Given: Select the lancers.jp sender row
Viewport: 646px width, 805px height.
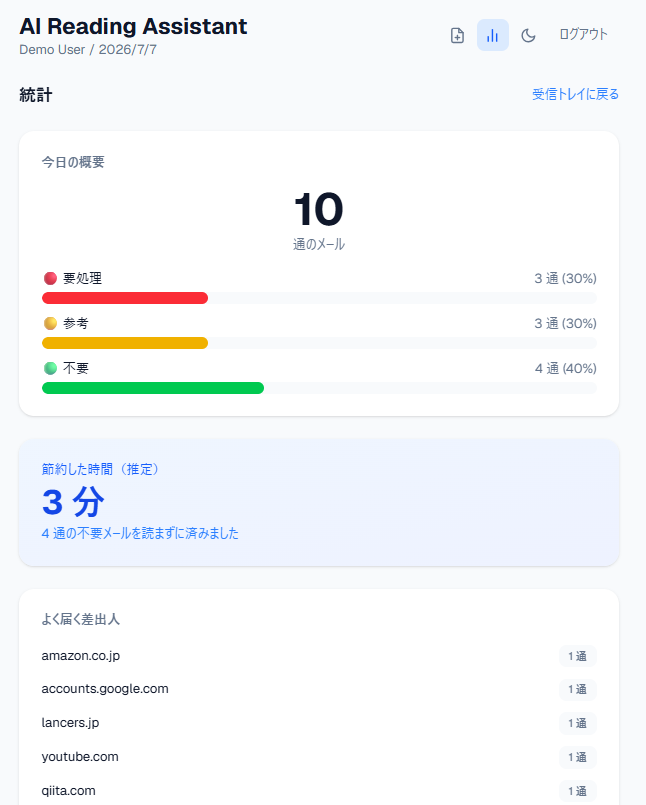Looking at the screenshot, I should point(319,723).
